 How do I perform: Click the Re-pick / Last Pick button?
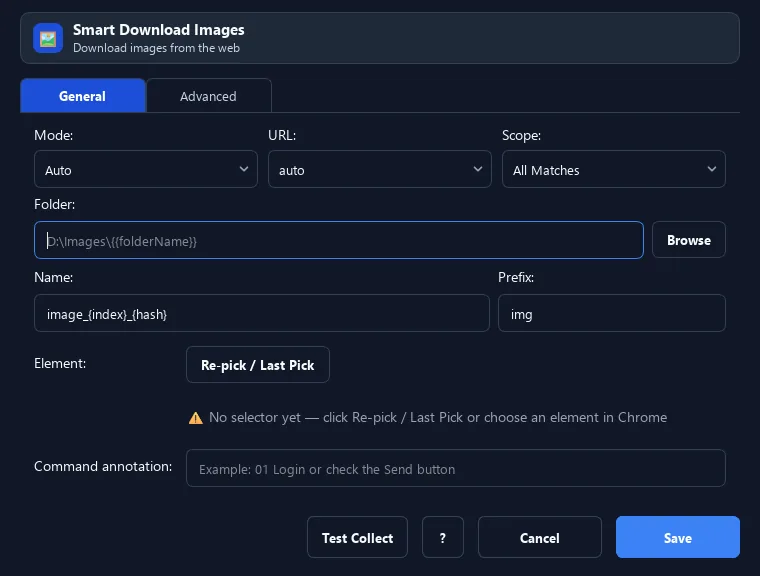coord(258,365)
